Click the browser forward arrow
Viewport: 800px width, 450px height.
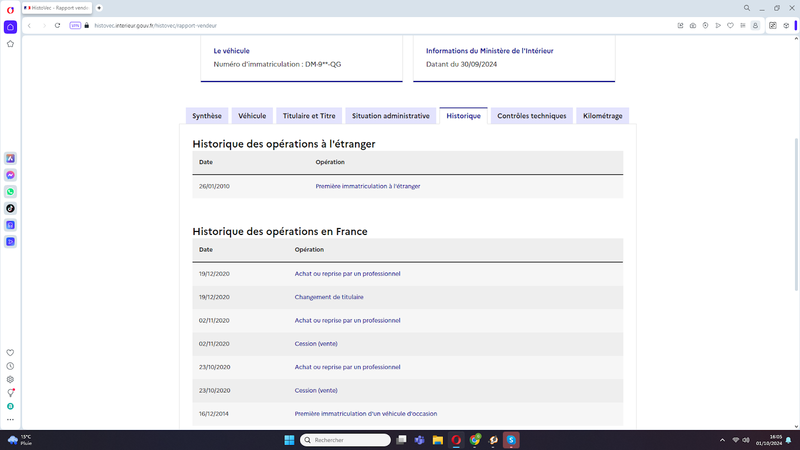click(44, 26)
